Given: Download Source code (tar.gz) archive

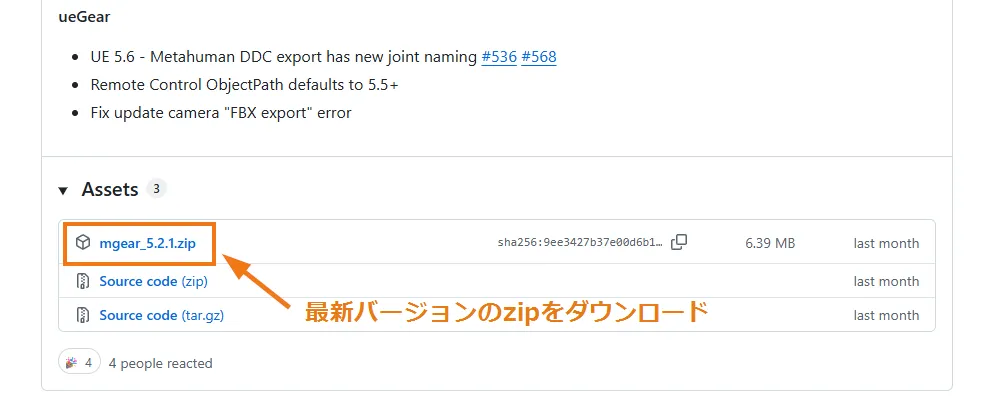Looking at the screenshot, I should pos(159,315).
